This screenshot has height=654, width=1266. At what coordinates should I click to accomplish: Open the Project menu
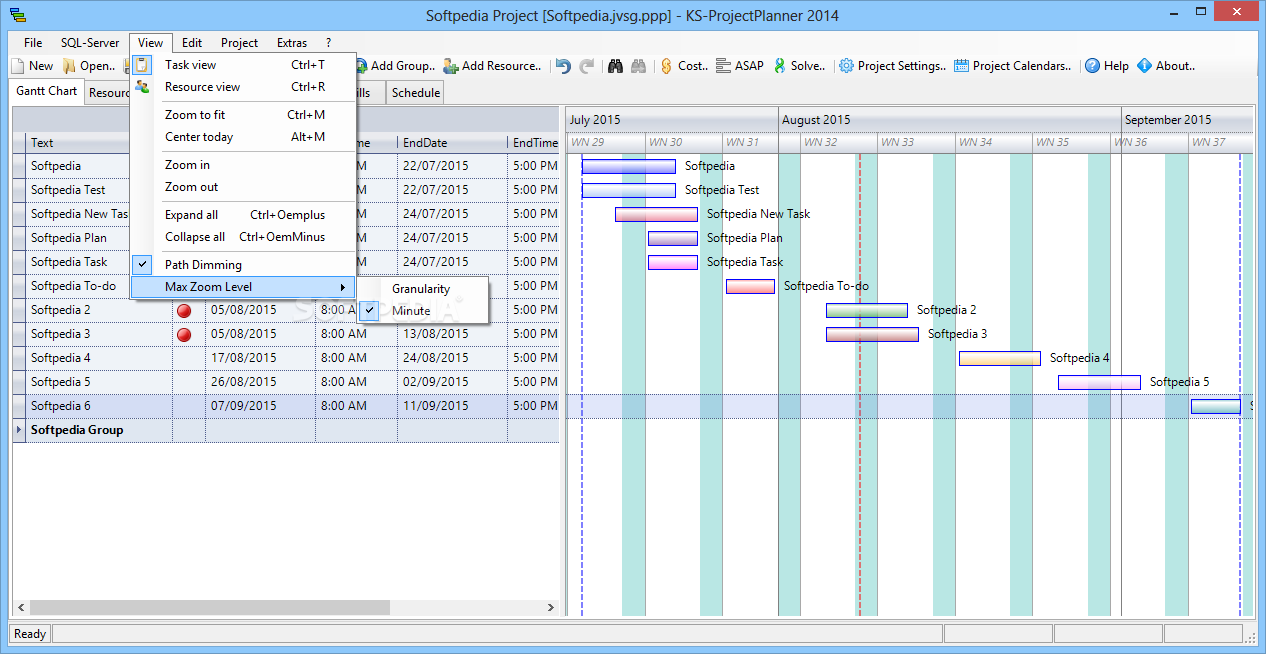point(240,43)
